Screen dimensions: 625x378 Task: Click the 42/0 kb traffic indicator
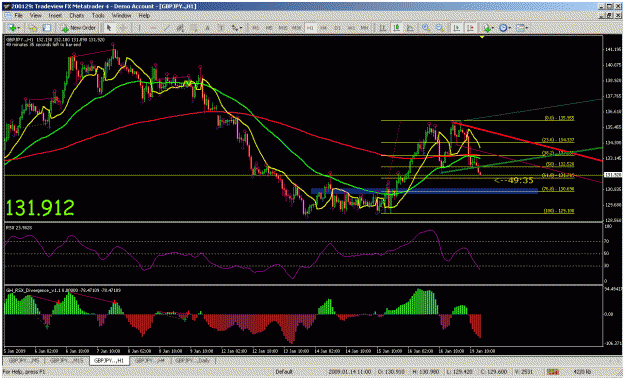coord(582,372)
